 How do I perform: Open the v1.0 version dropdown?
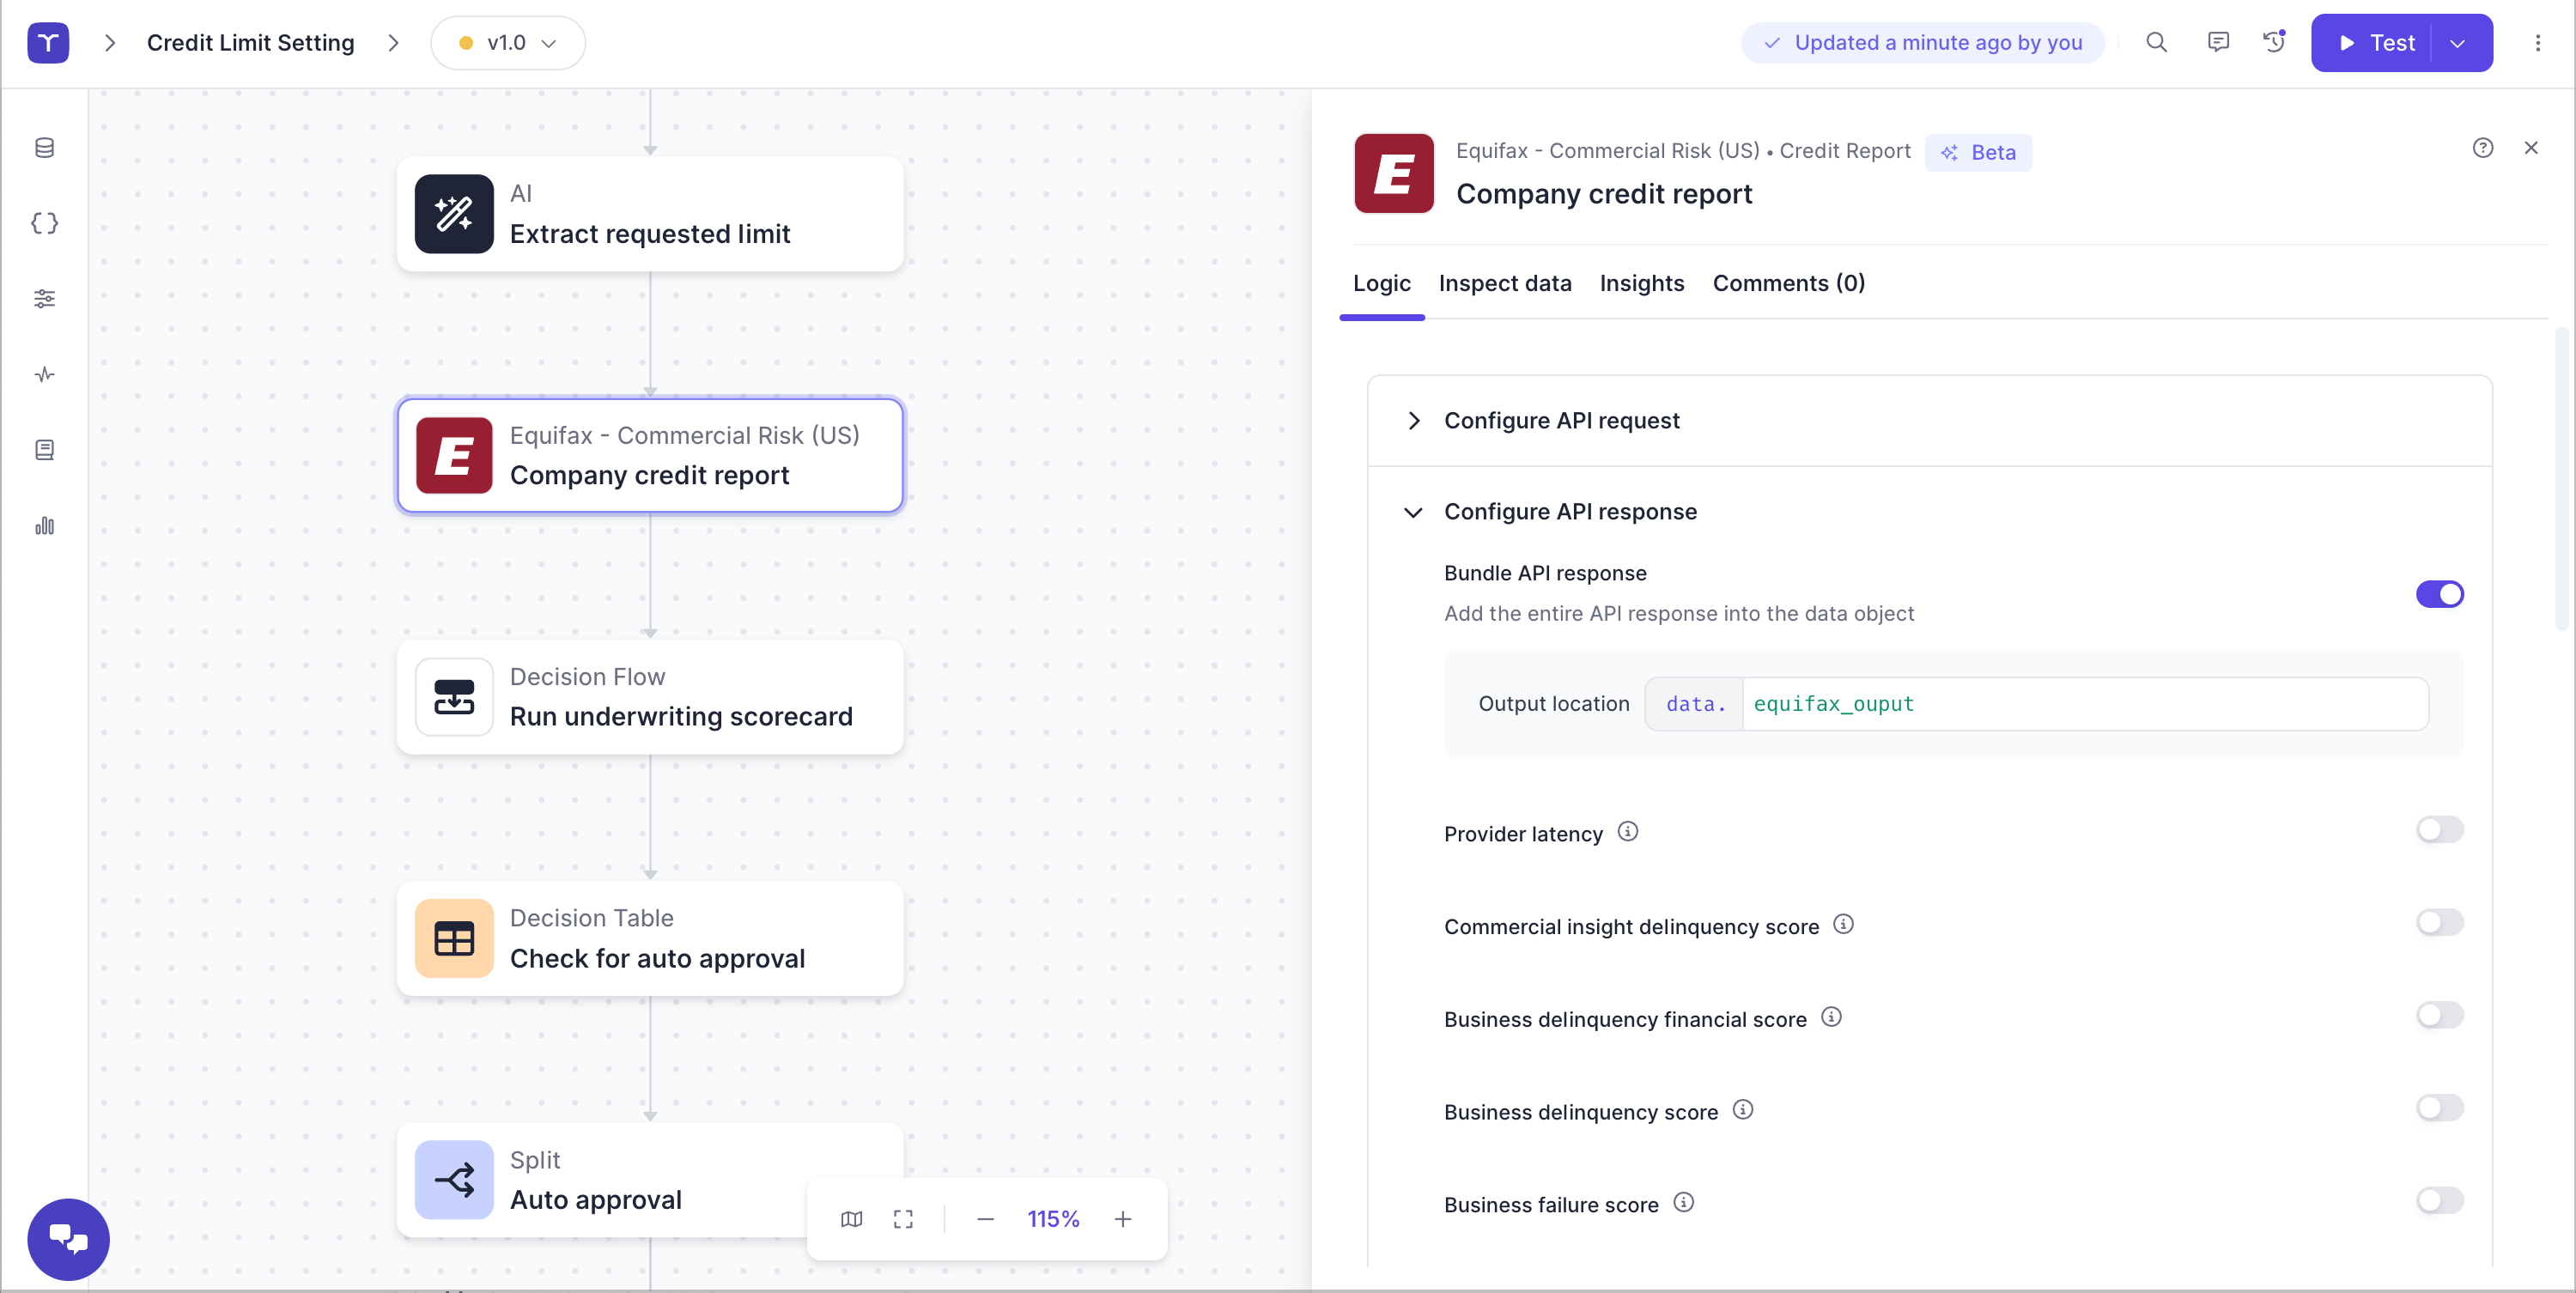click(508, 43)
